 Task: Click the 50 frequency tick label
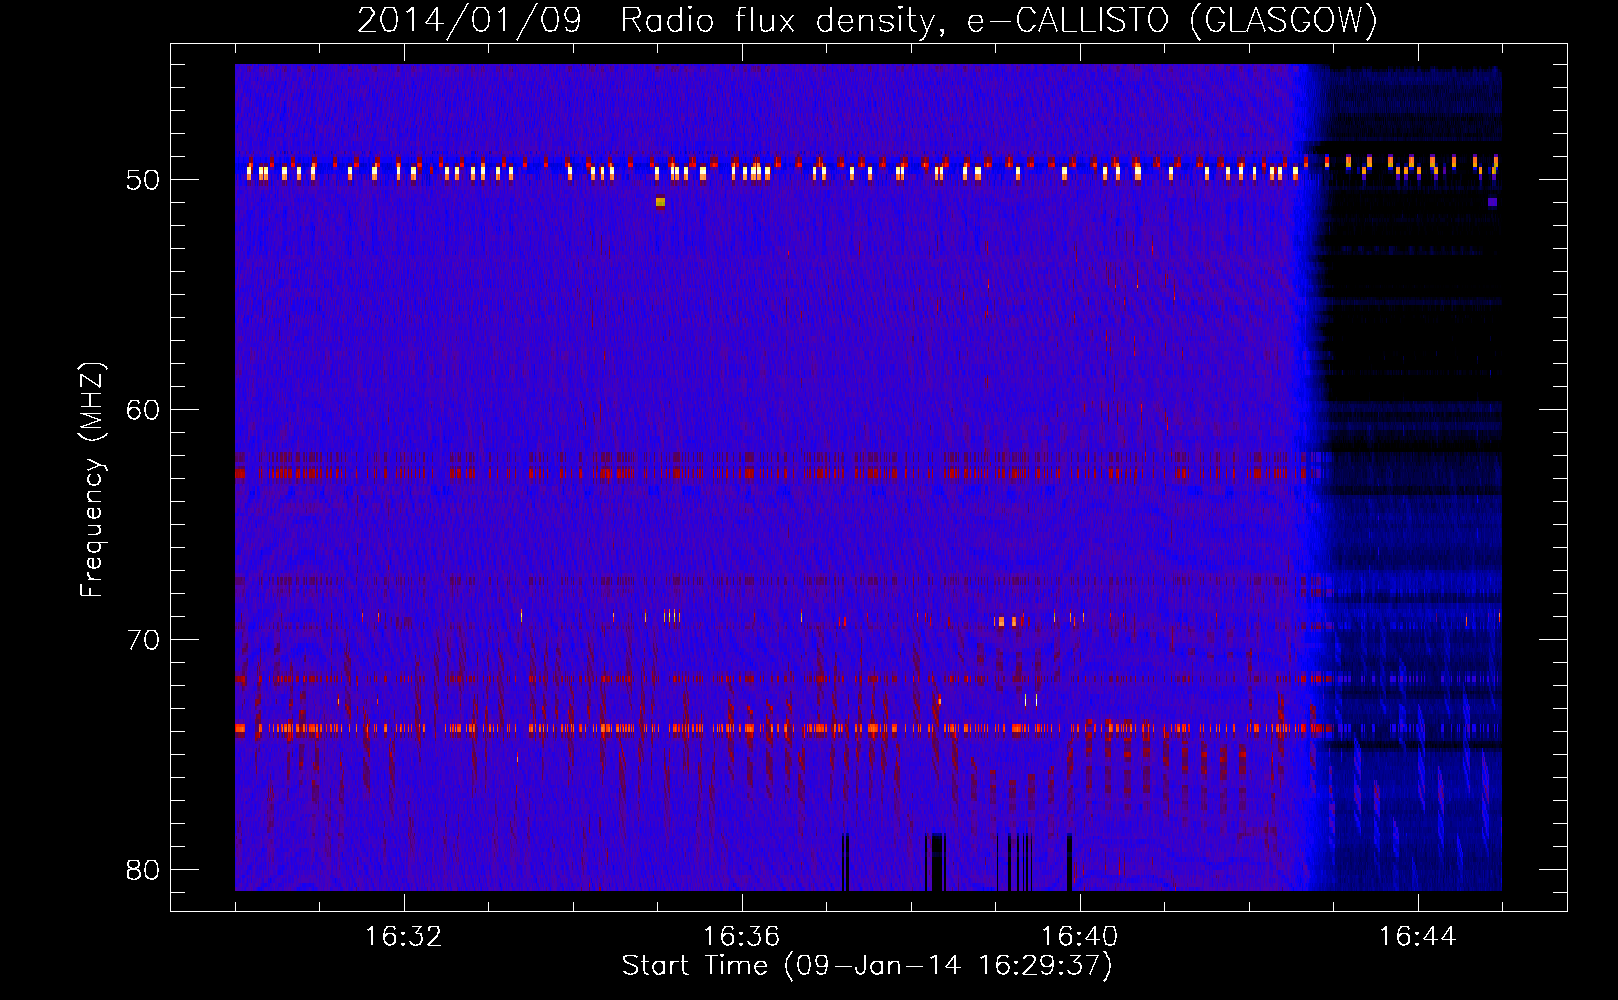(144, 180)
